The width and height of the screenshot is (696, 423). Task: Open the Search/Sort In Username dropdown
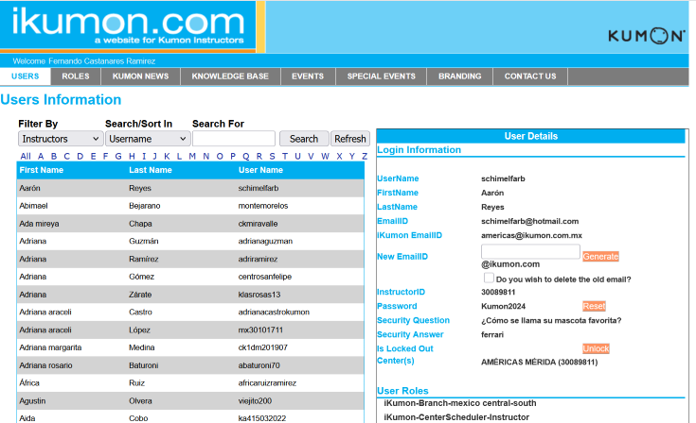pos(148,139)
